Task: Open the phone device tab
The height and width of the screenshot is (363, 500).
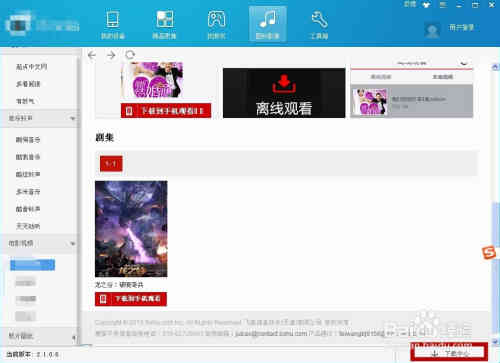Action: point(113,24)
